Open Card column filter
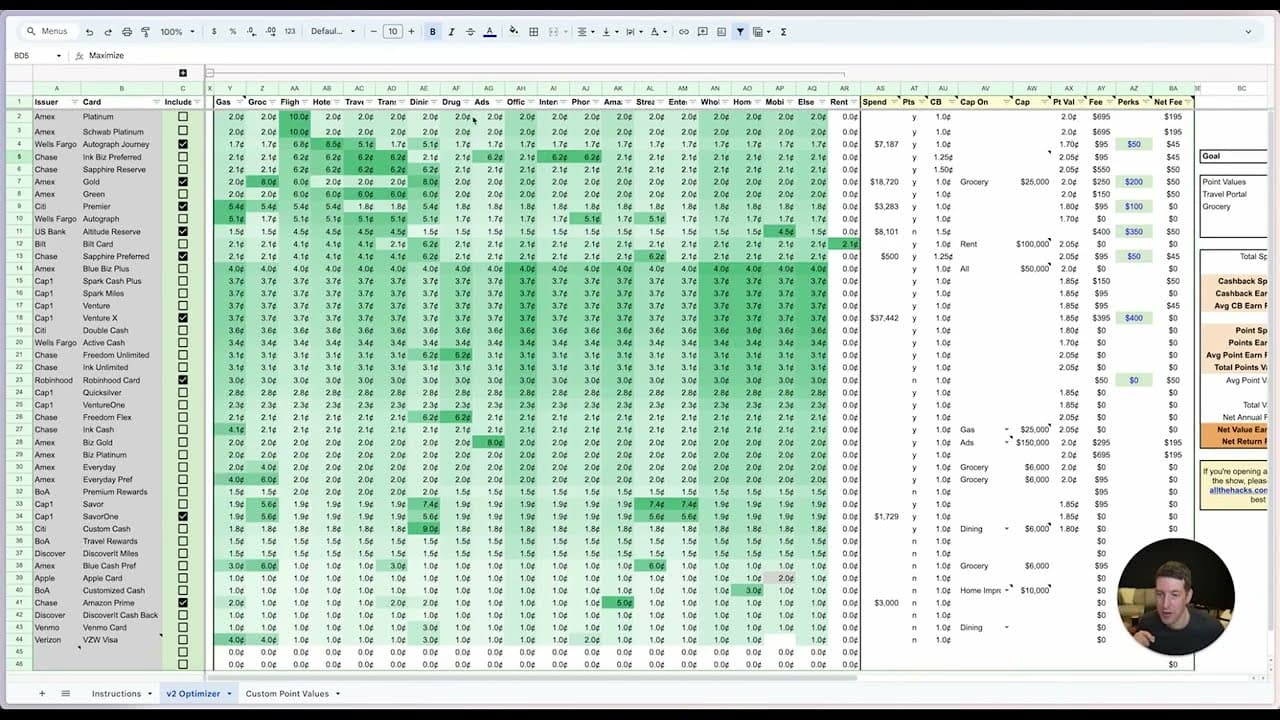 (156, 102)
